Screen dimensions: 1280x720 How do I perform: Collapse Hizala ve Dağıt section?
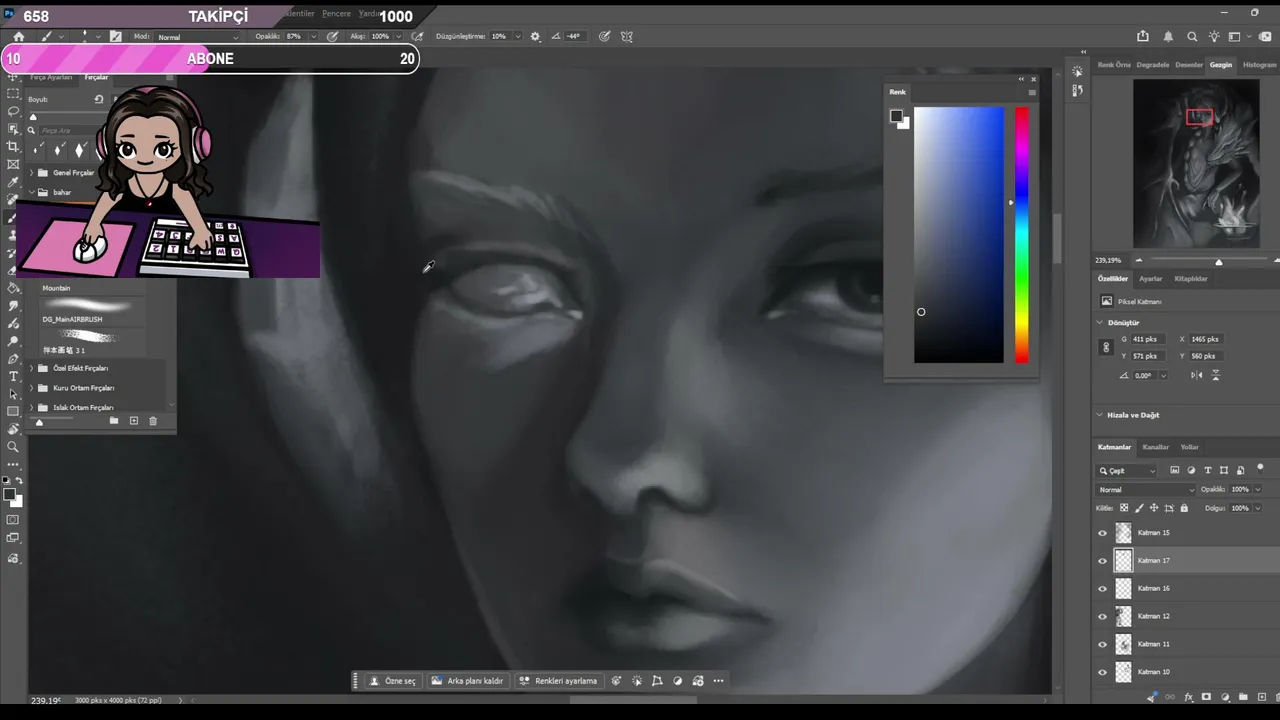[x=1100, y=415]
